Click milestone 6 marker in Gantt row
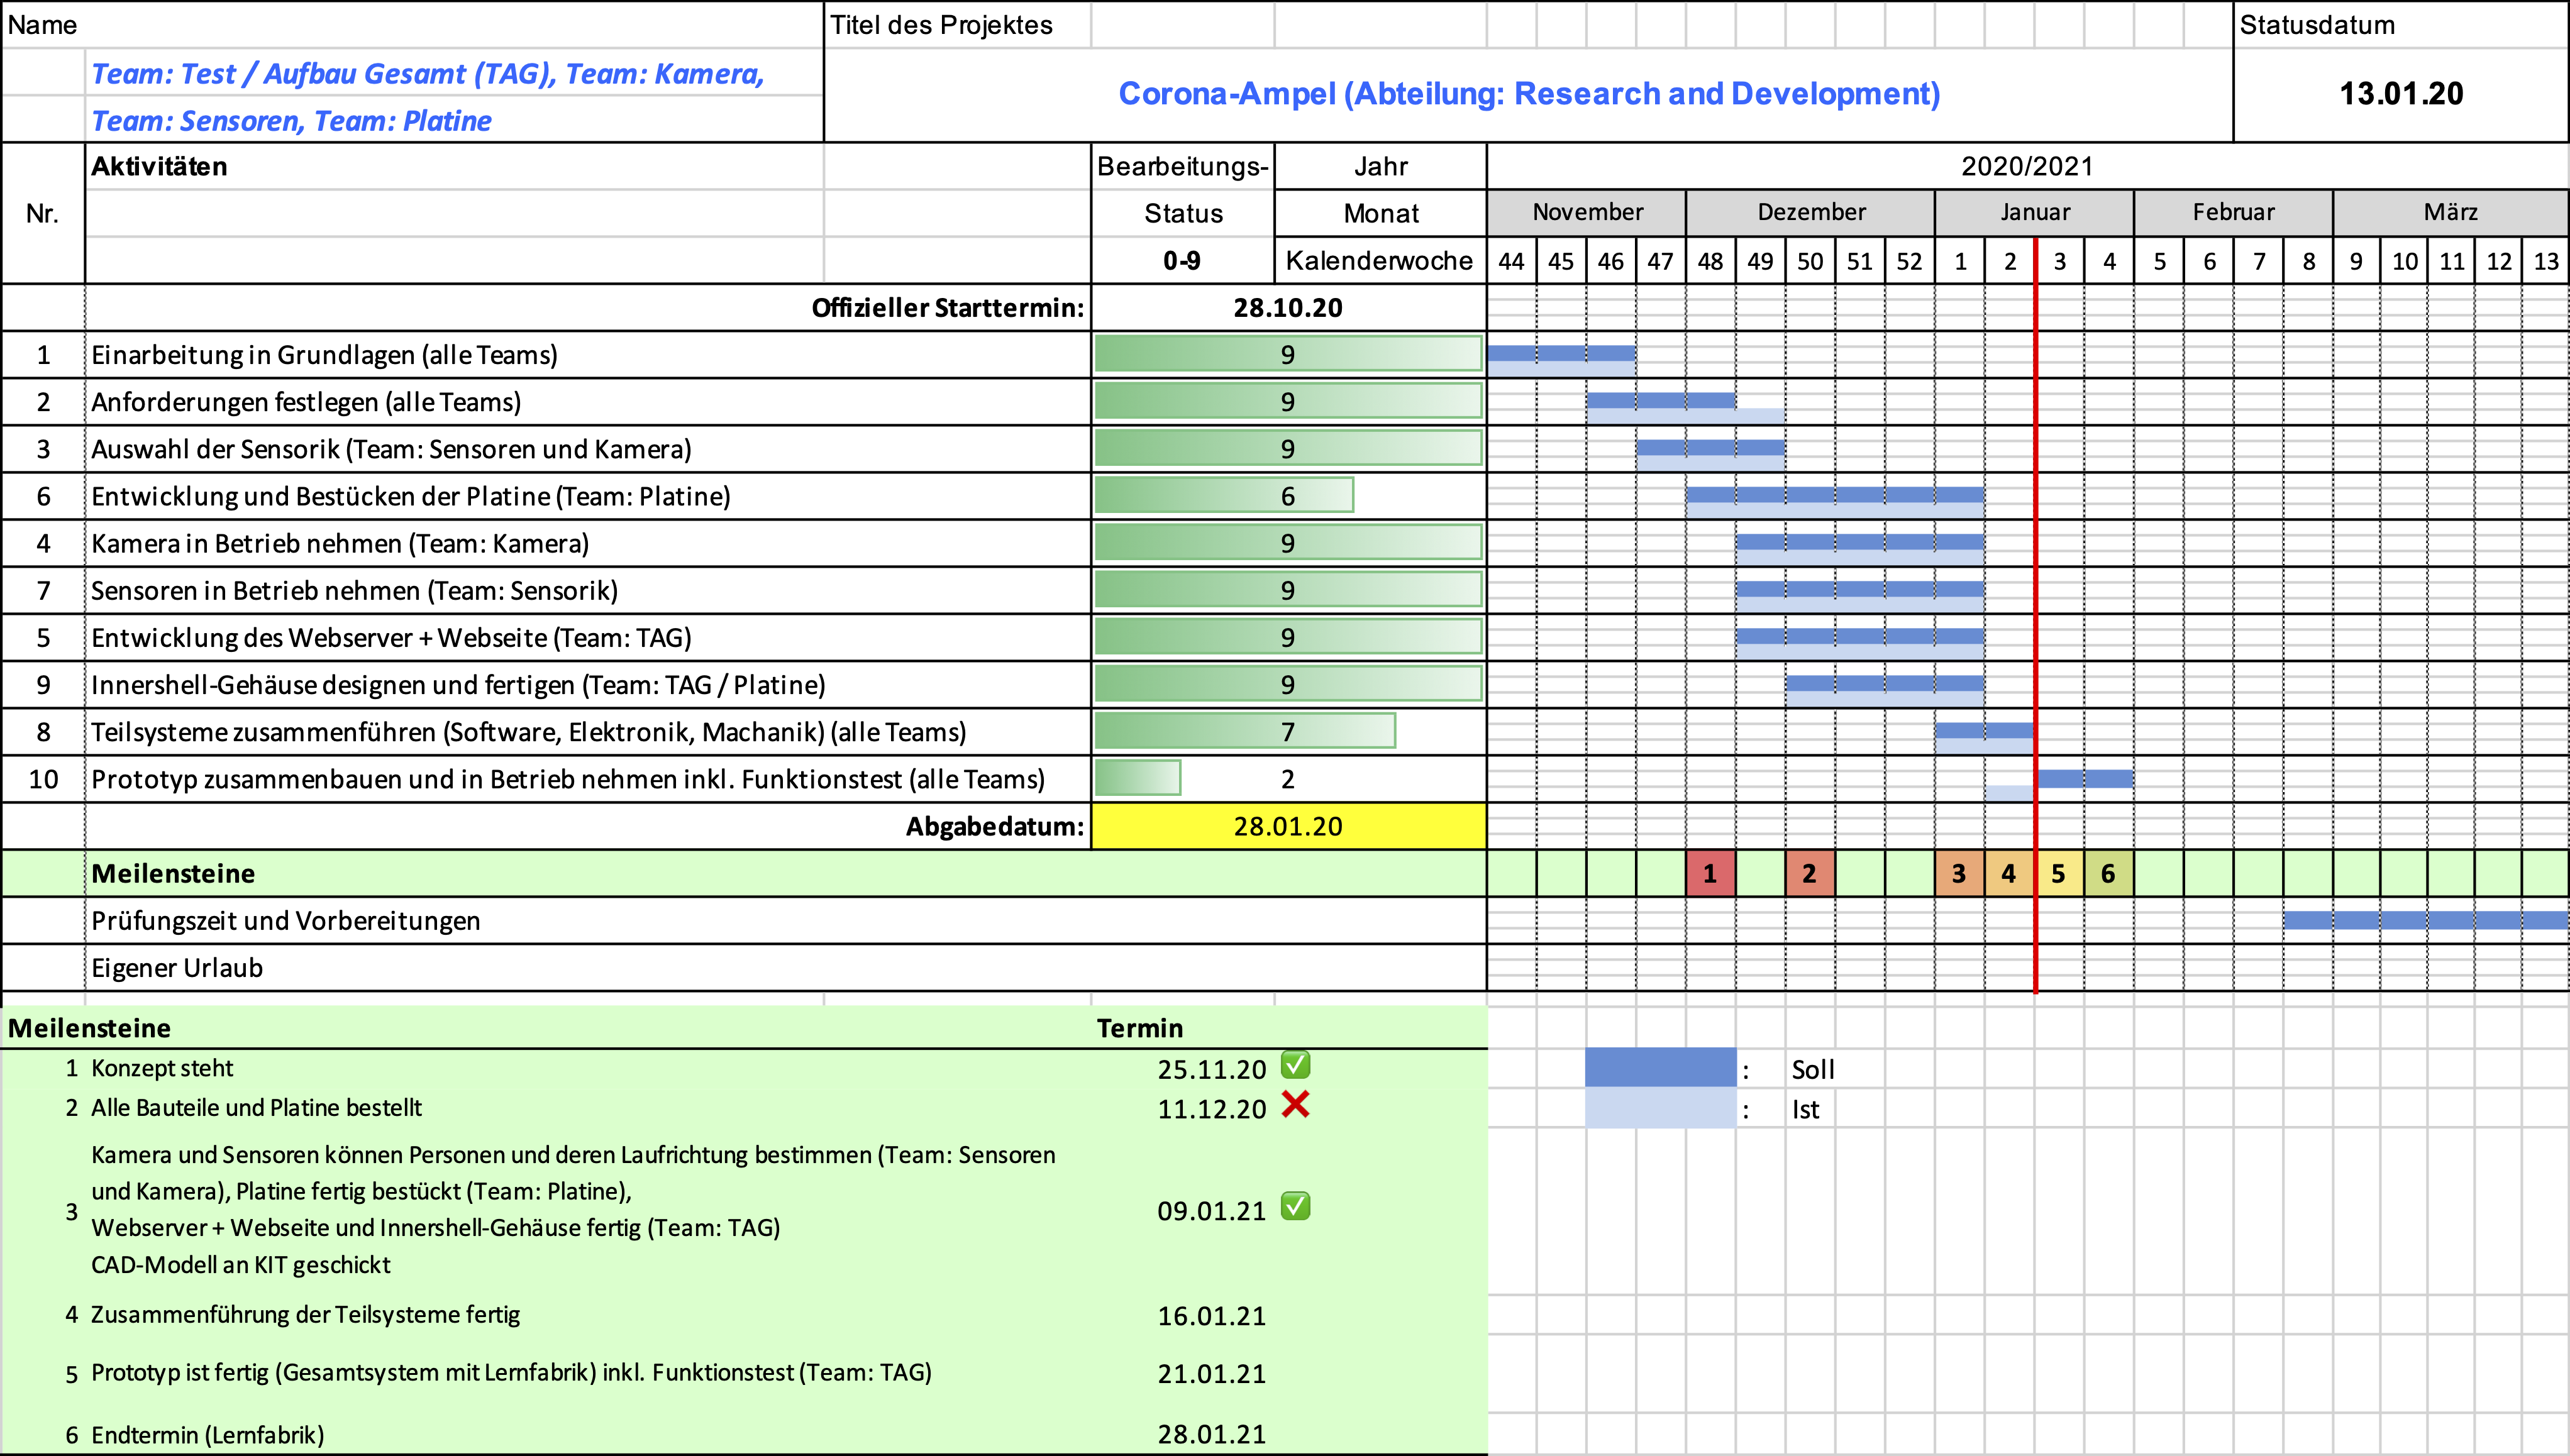This screenshot has height=1456, width=2570. point(2108,873)
